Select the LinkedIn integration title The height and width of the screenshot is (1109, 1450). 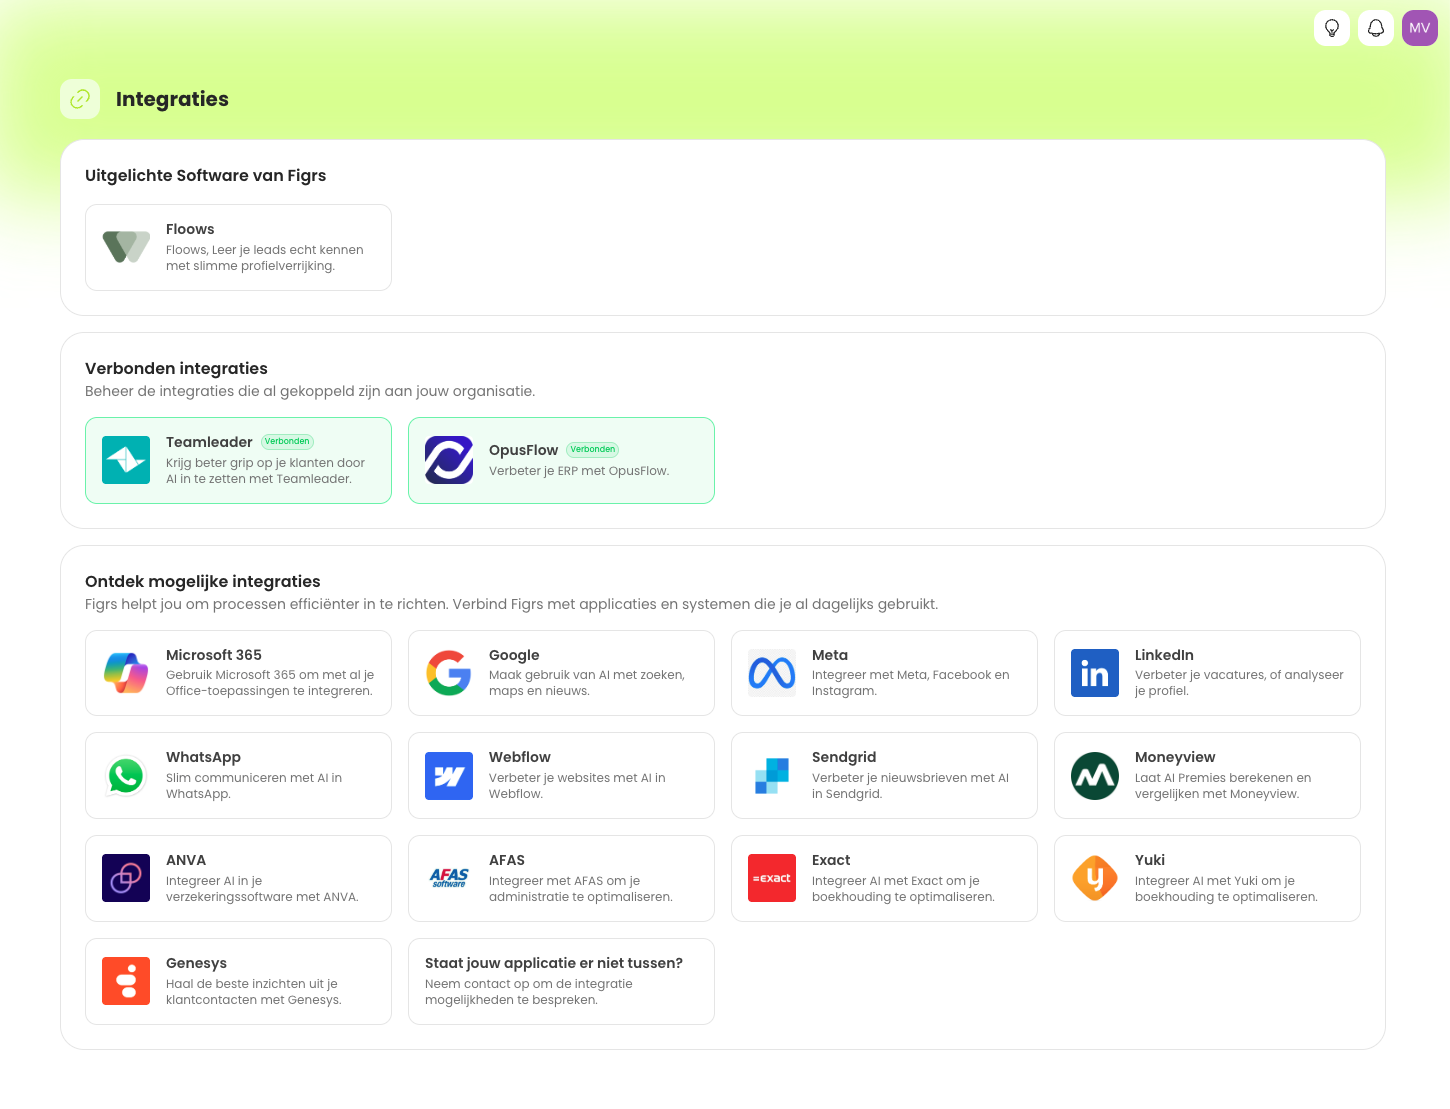1164,655
